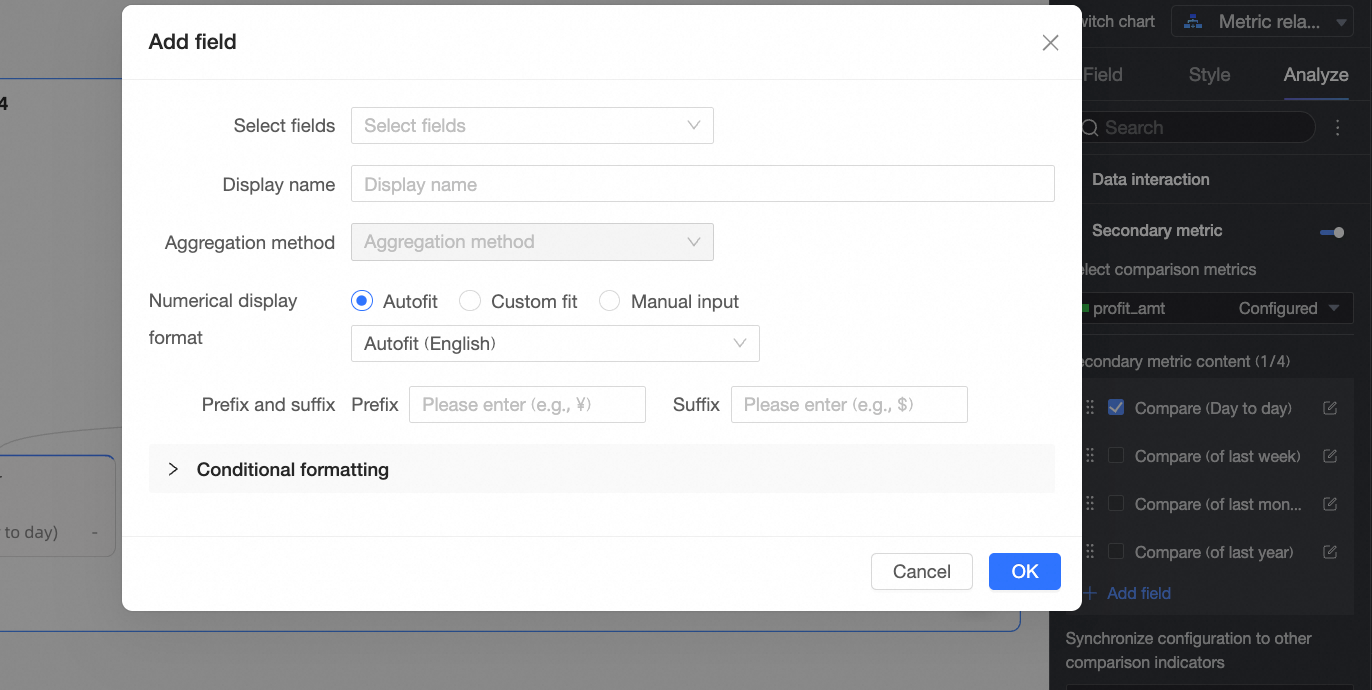This screenshot has height=690, width=1372.
Task: Click edit icon for Compare (of last week)
Action: [x=1330, y=456]
